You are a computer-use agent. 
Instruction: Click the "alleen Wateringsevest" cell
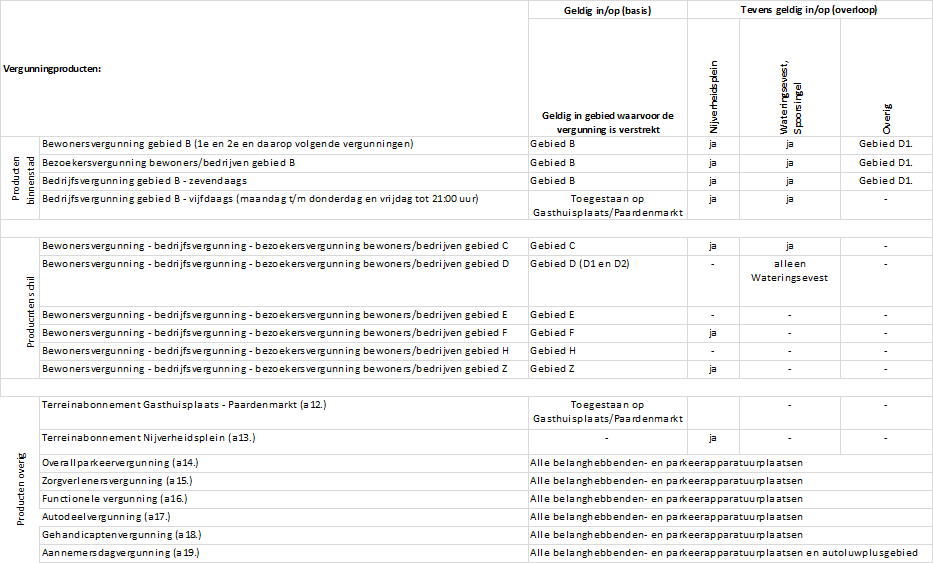click(x=789, y=270)
